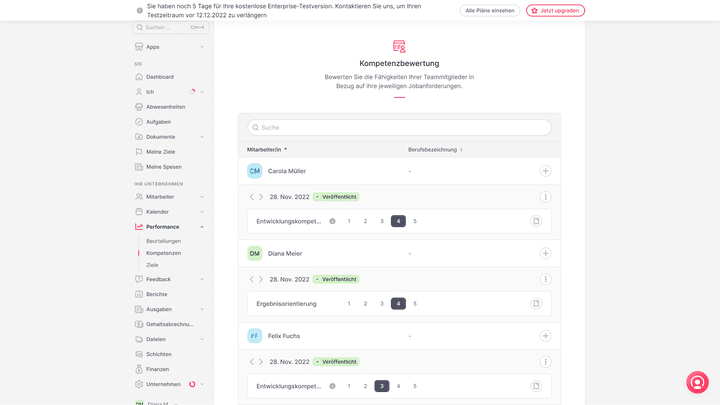The image size is (720, 405).
Task: Click the Suche field above employee list
Action: click(399, 128)
